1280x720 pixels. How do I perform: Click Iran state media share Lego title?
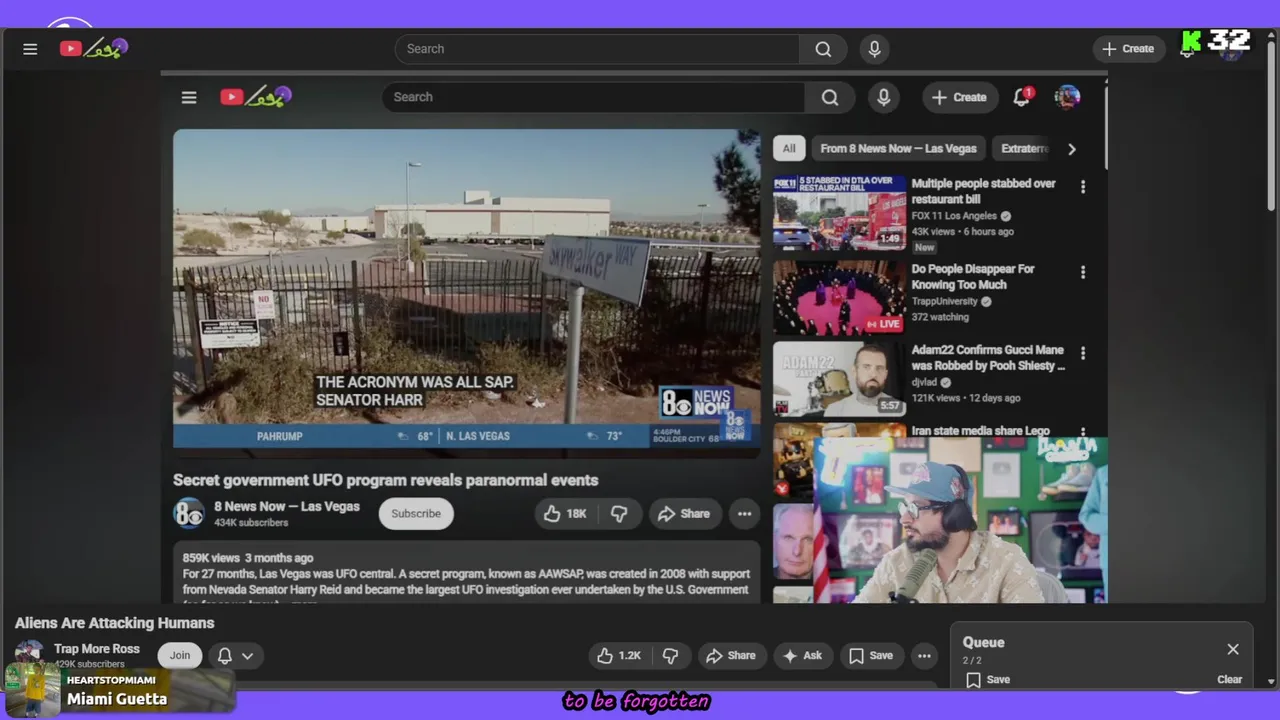(x=980, y=431)
